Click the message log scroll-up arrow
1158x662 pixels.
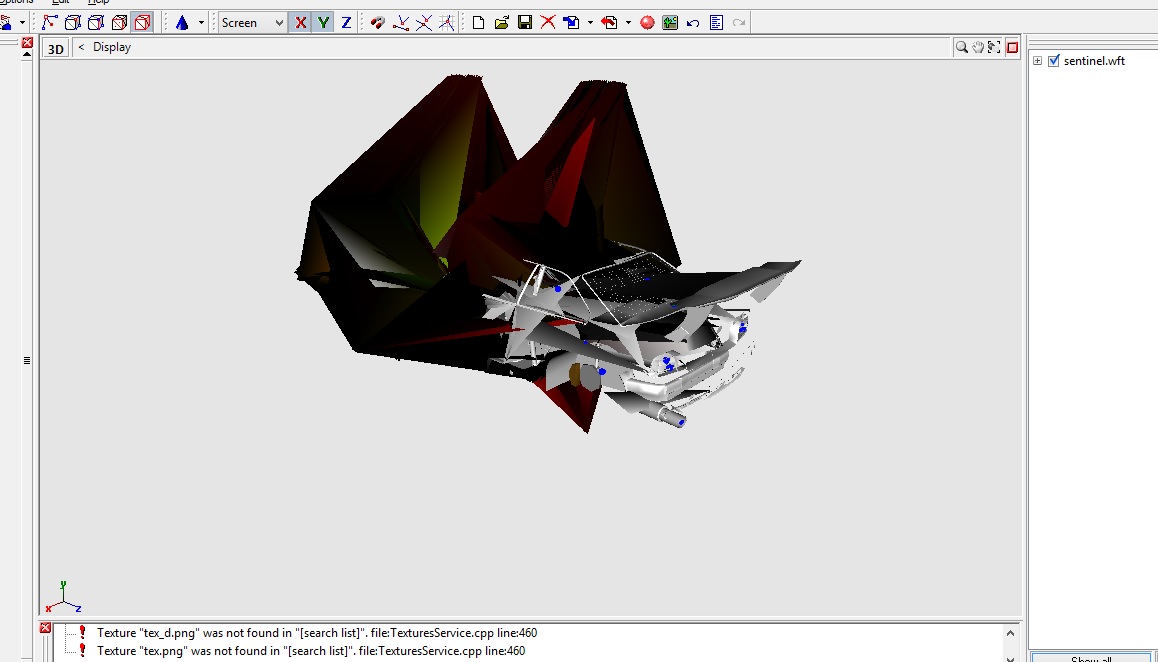coord(1010,633)
